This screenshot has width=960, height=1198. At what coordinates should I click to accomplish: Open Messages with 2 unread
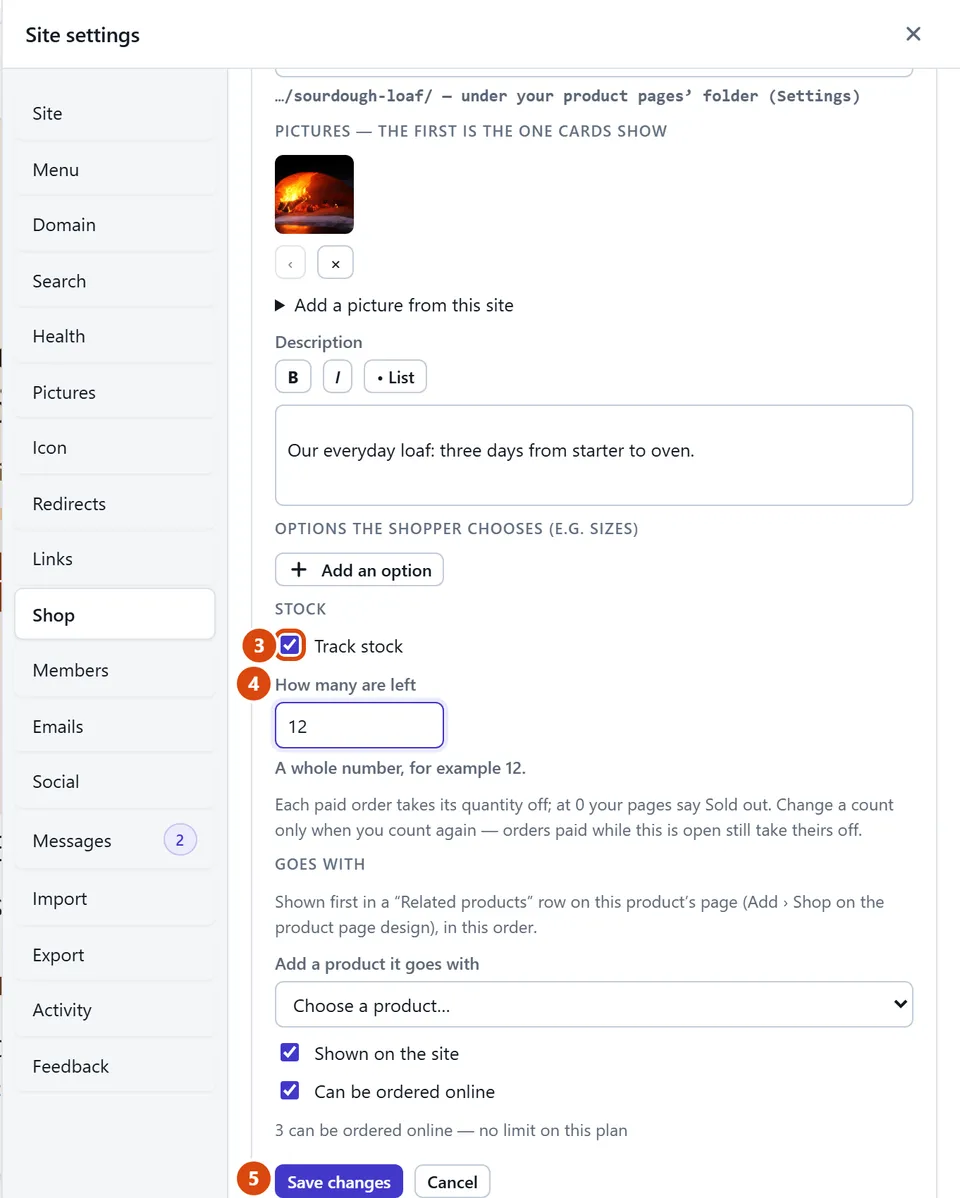115,840
